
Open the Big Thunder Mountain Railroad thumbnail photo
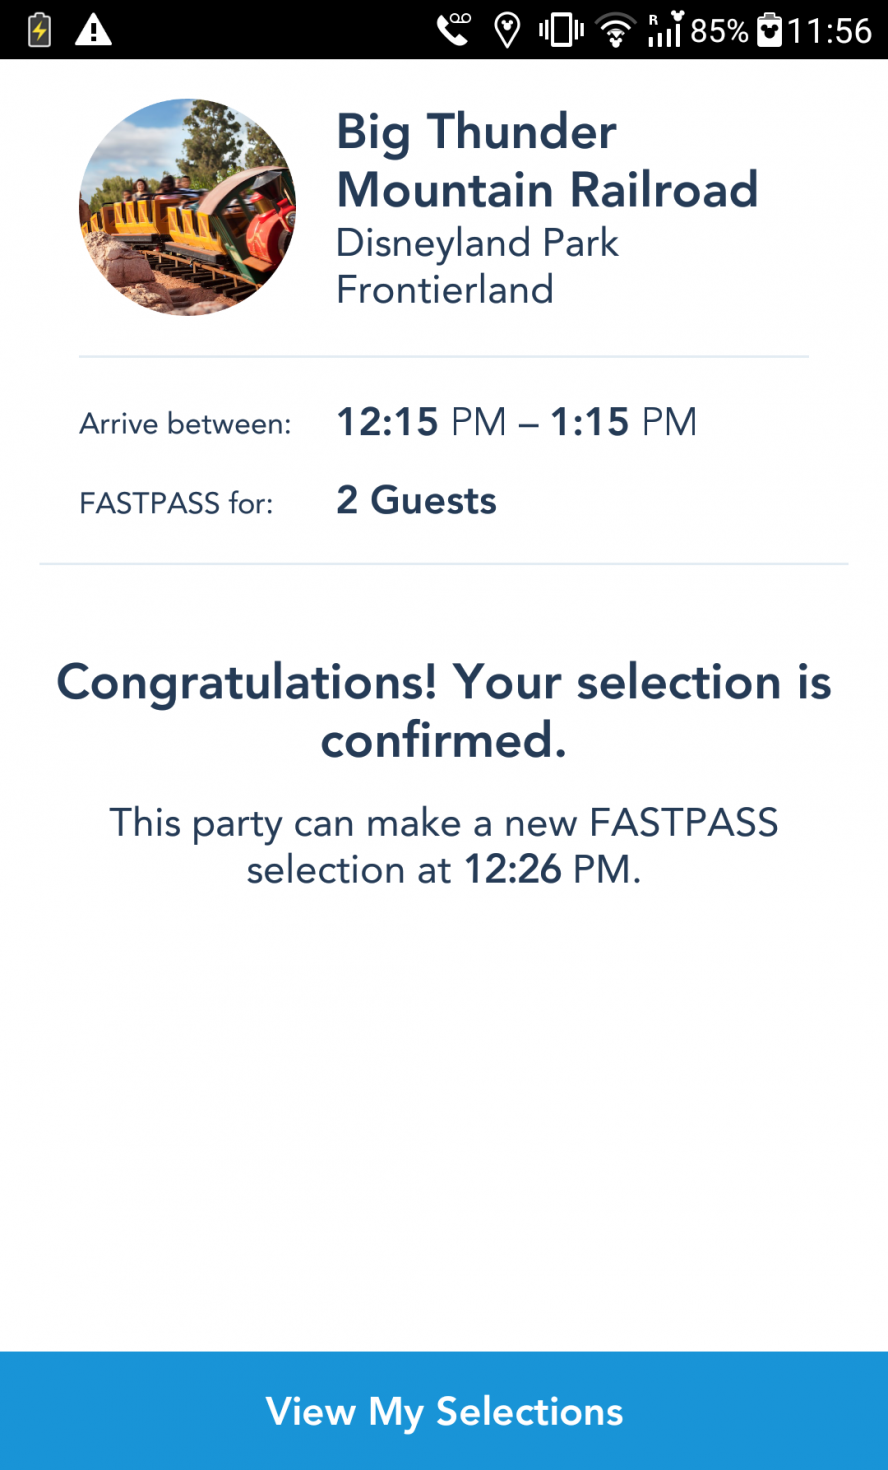[188, 207]
